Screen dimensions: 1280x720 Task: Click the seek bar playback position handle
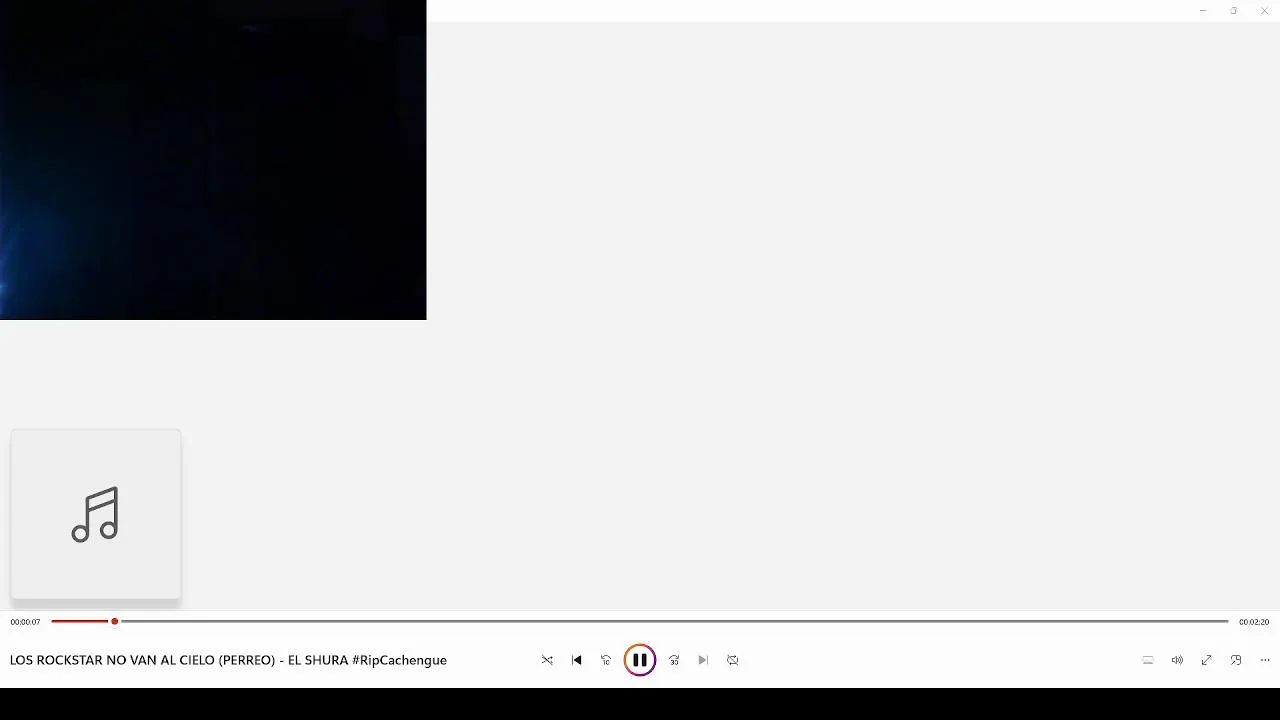[x=115, y=621]
